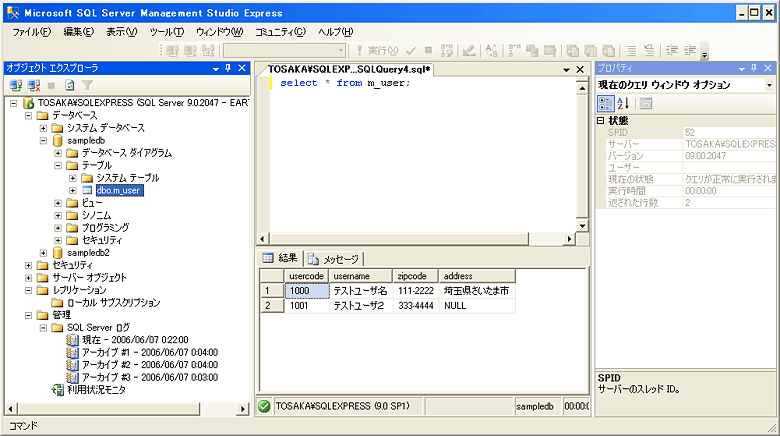Click Uncomment selected lines icon
This screenshot has height=436, width=780.
click(649, 50)
